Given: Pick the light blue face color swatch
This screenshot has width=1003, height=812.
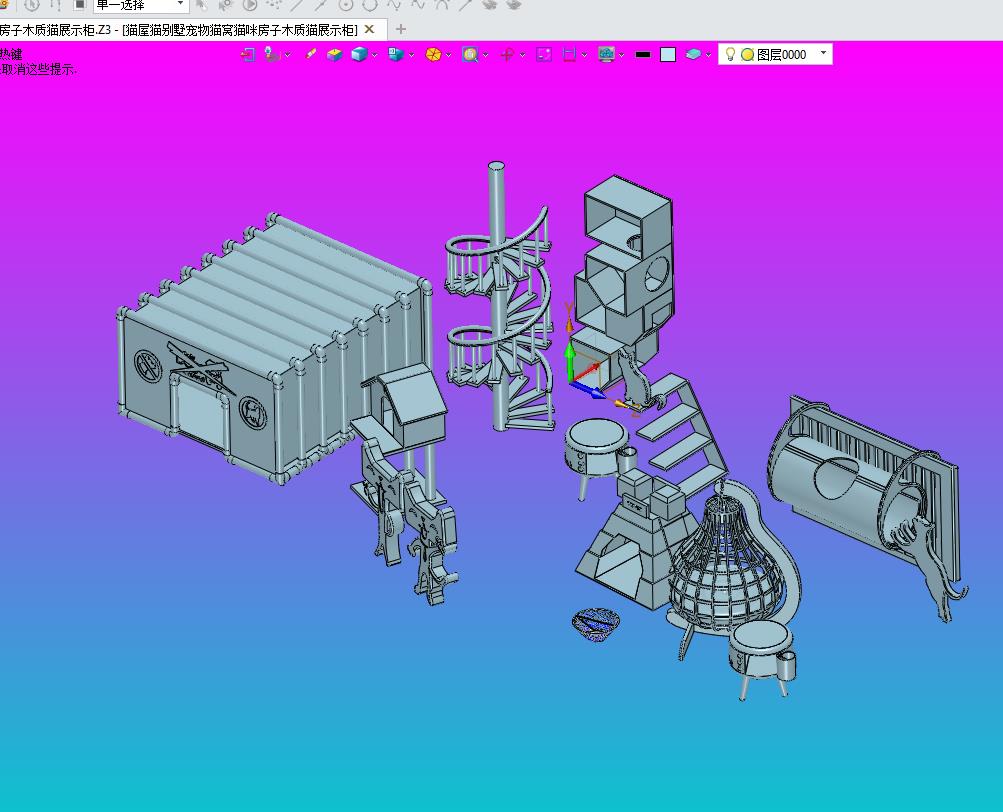Looking at the screenshot, I should tap(668, 54).
